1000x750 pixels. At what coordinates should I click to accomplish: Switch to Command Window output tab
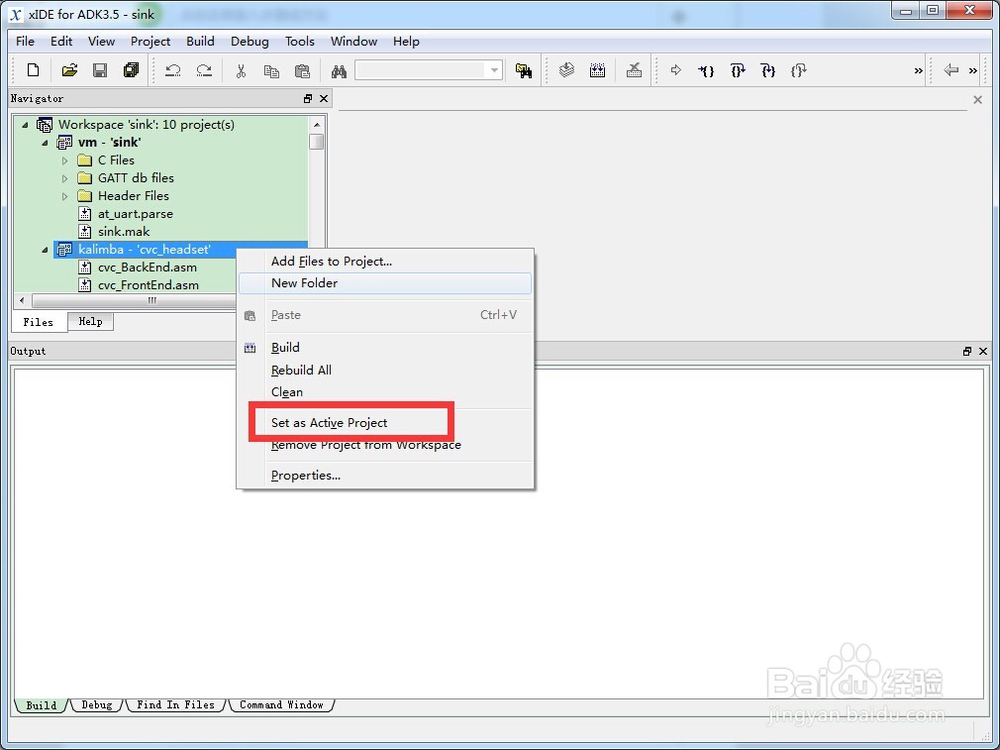(x=281, y=705)
